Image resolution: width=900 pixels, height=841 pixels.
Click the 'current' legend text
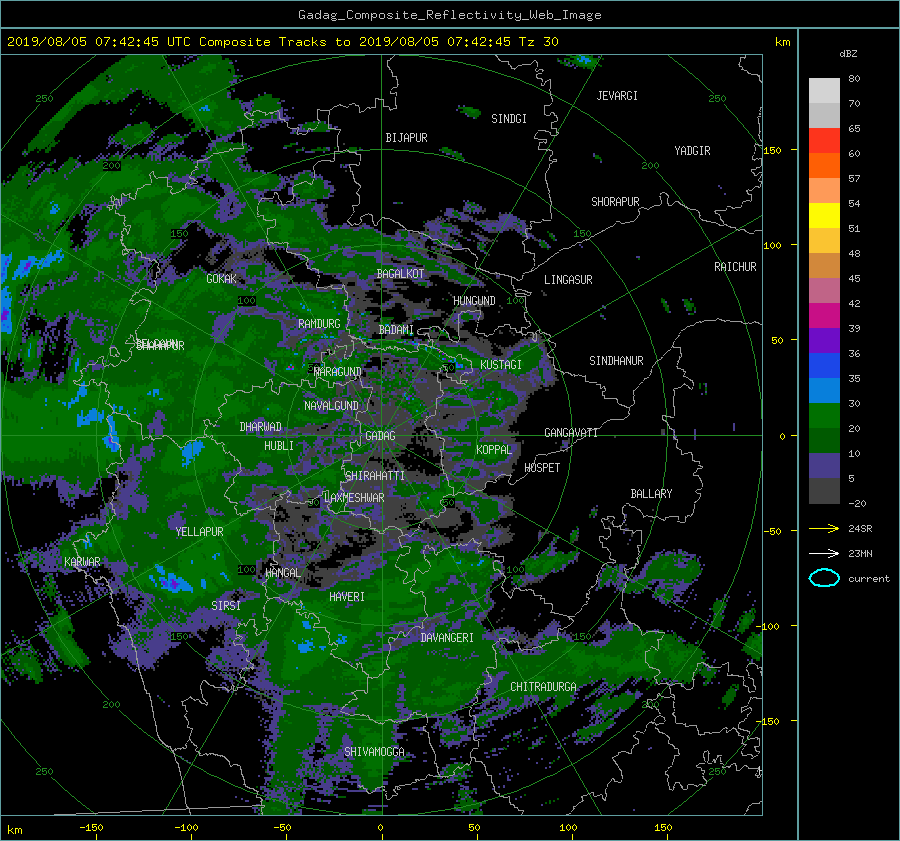coord(868,579)
